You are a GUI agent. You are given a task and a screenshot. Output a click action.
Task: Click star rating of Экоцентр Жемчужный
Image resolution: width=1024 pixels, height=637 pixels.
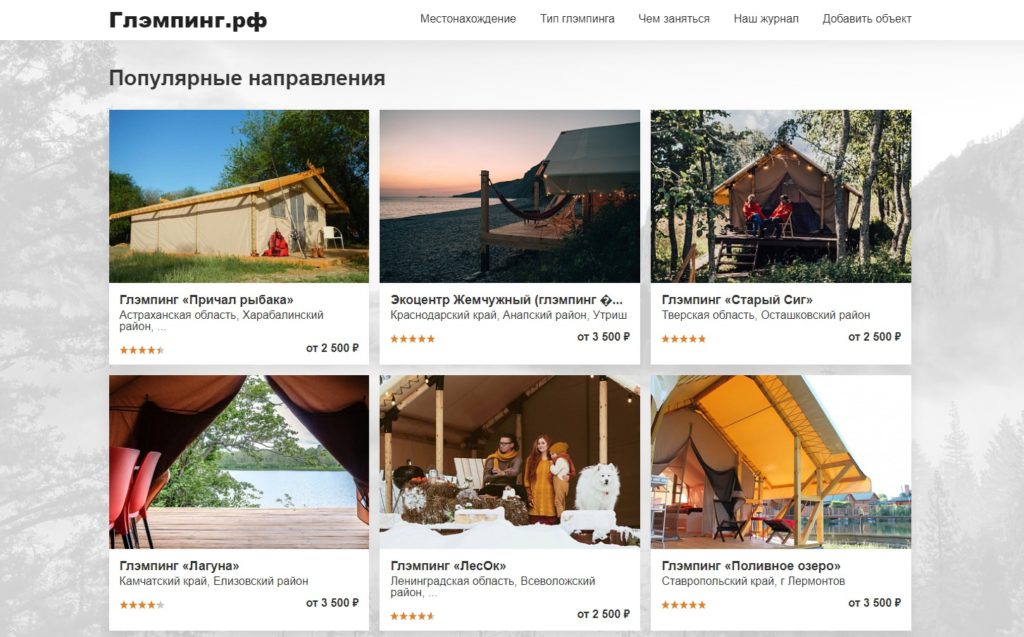tap(413, 339)
